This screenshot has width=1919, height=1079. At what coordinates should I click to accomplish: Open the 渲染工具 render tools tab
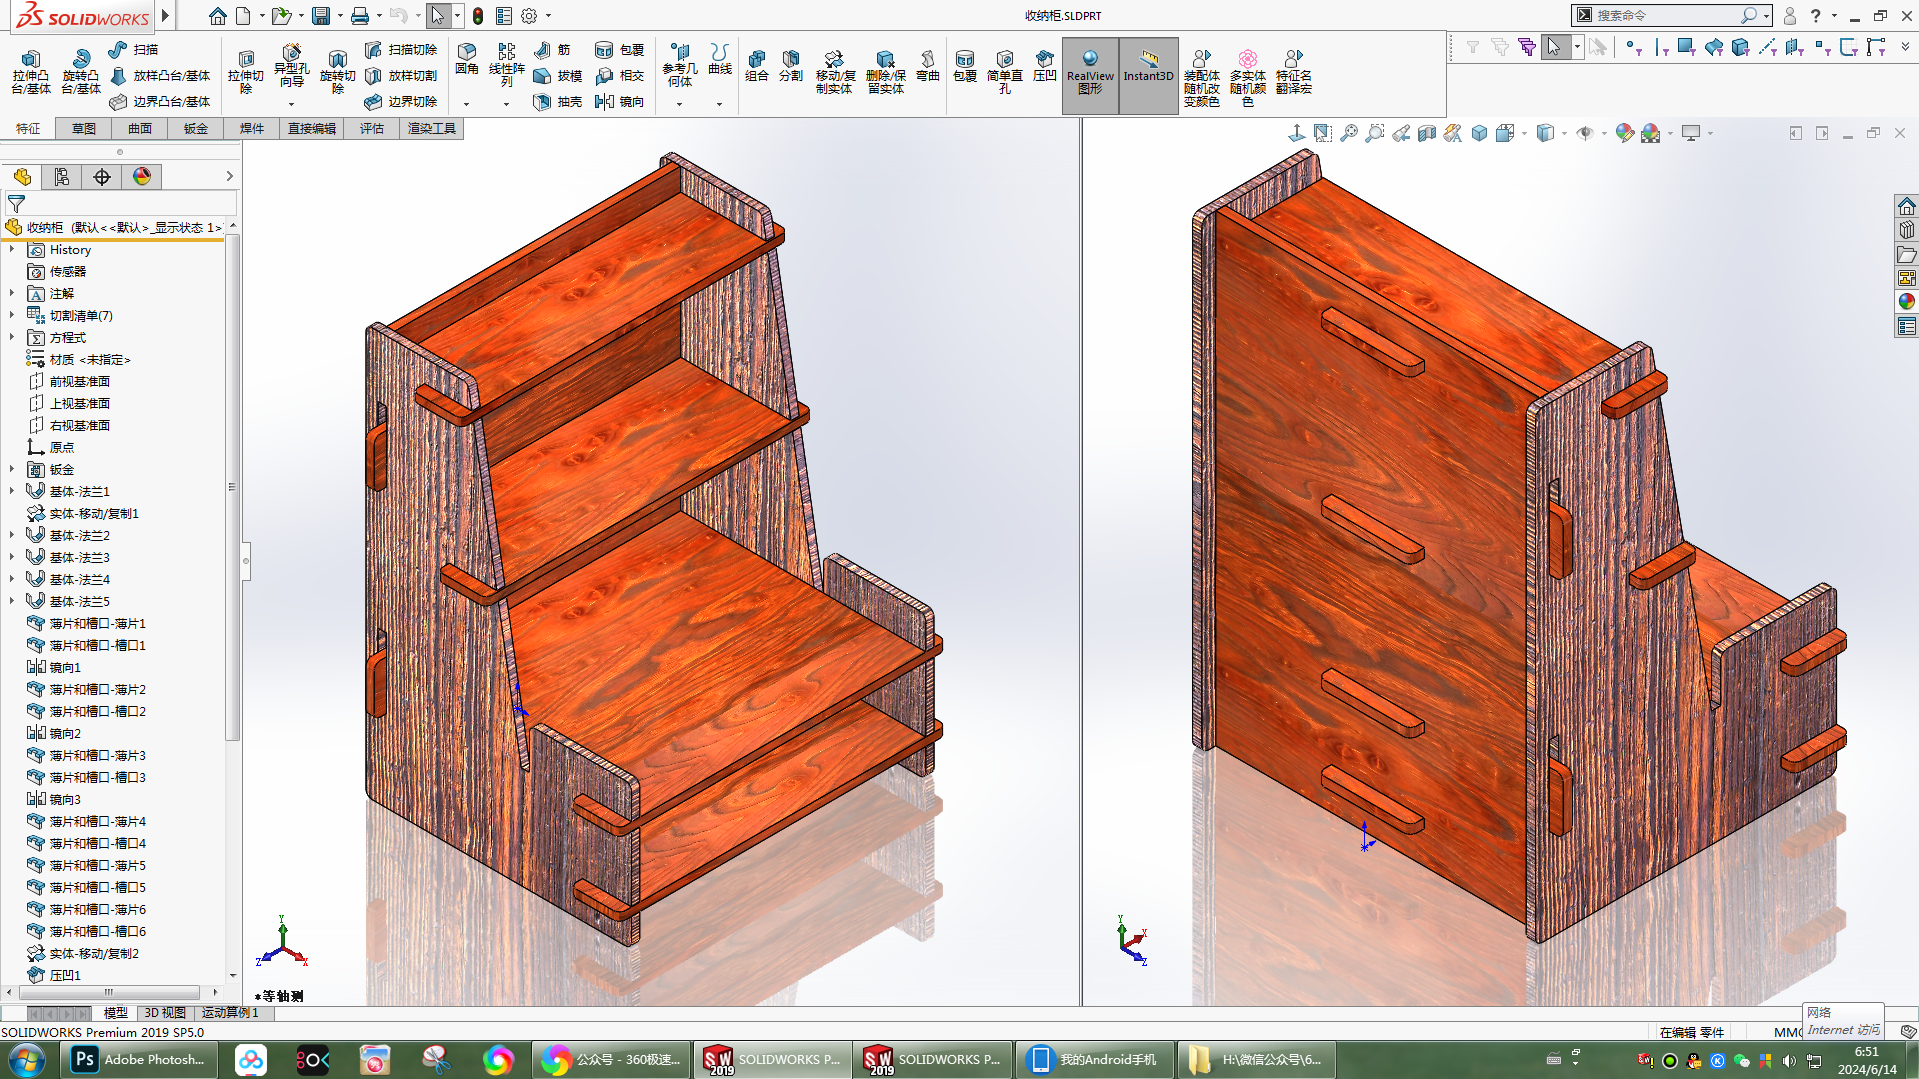coord(432,129)
